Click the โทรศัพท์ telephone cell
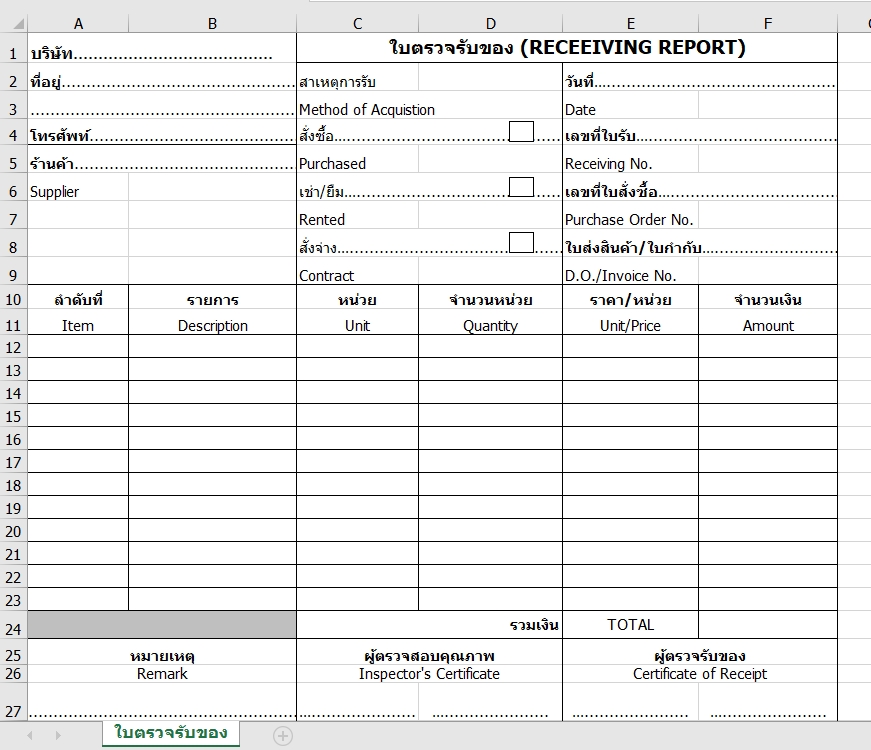871x750 pixels. click(x=162, y=132)
